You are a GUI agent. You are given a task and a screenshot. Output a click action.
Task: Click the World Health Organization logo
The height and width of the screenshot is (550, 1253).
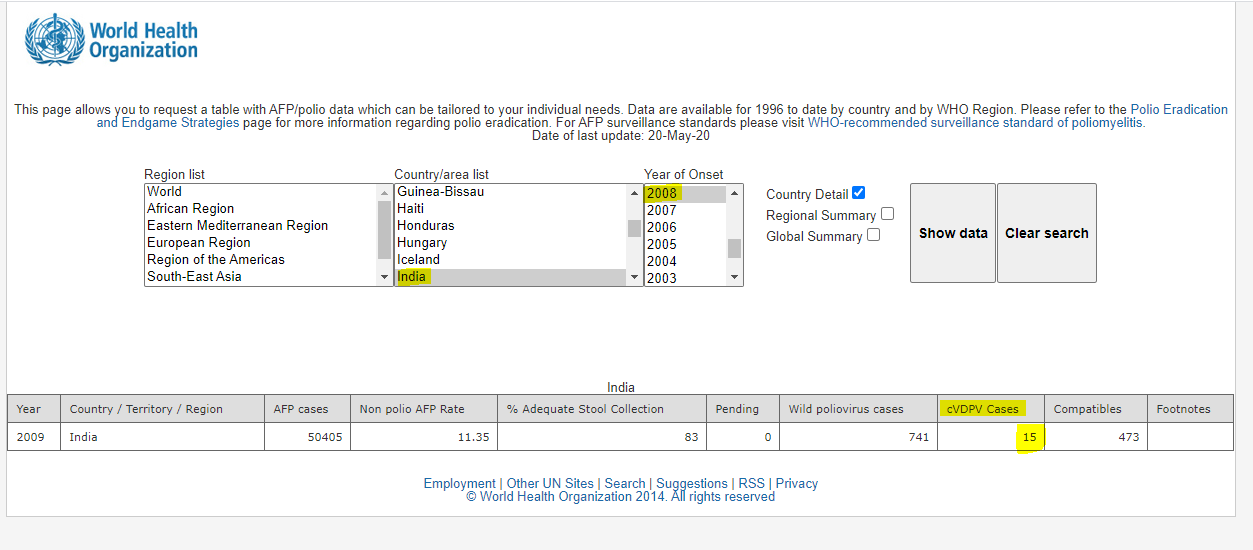point(111,40)
